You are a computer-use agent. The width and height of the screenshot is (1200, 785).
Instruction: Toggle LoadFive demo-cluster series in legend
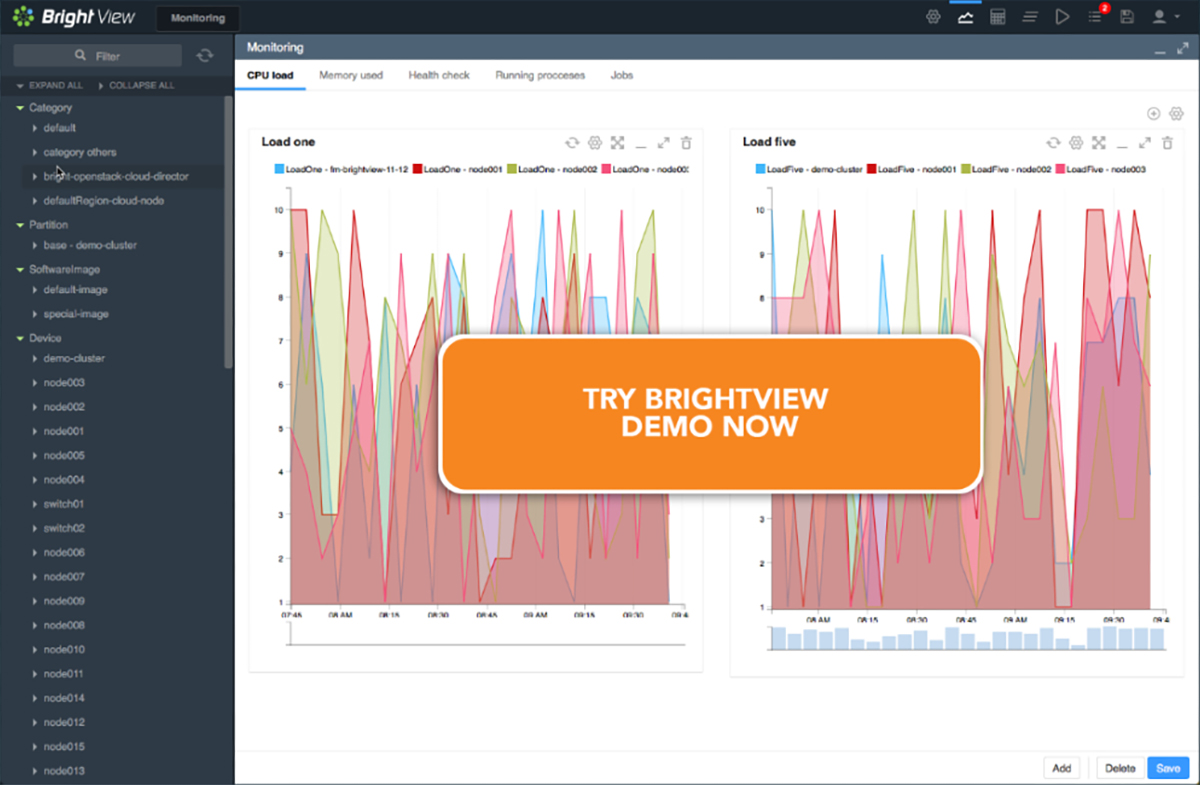tap(809, 169)
